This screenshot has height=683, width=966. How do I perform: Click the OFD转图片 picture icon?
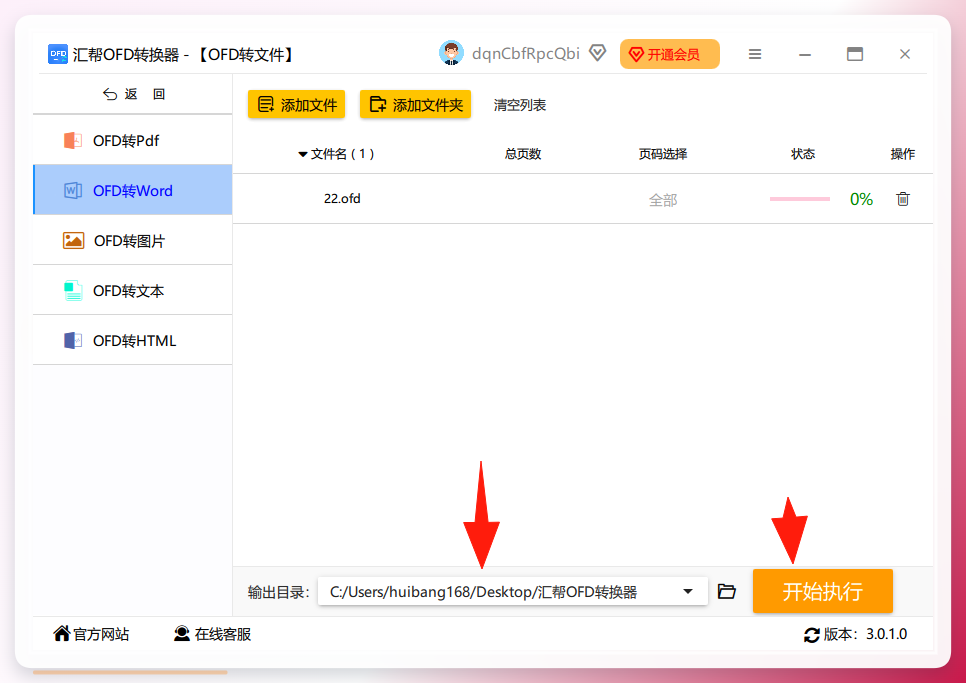pos(73,241)
